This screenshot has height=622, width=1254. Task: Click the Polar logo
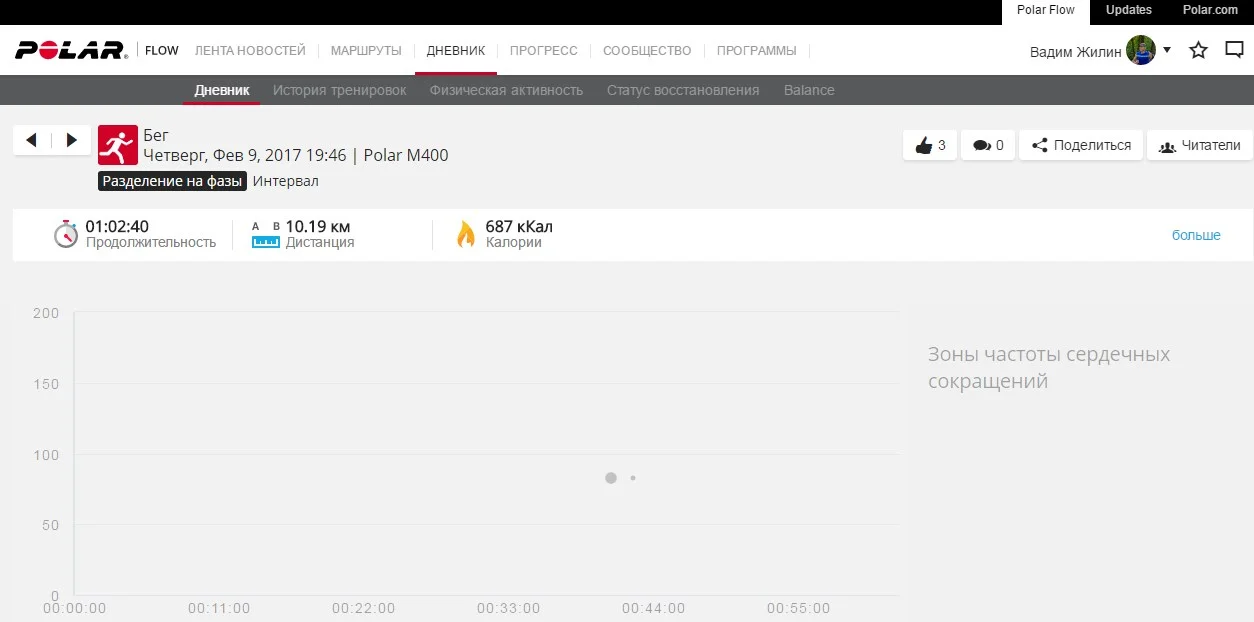pyautogui.click(x=71, y=50)
